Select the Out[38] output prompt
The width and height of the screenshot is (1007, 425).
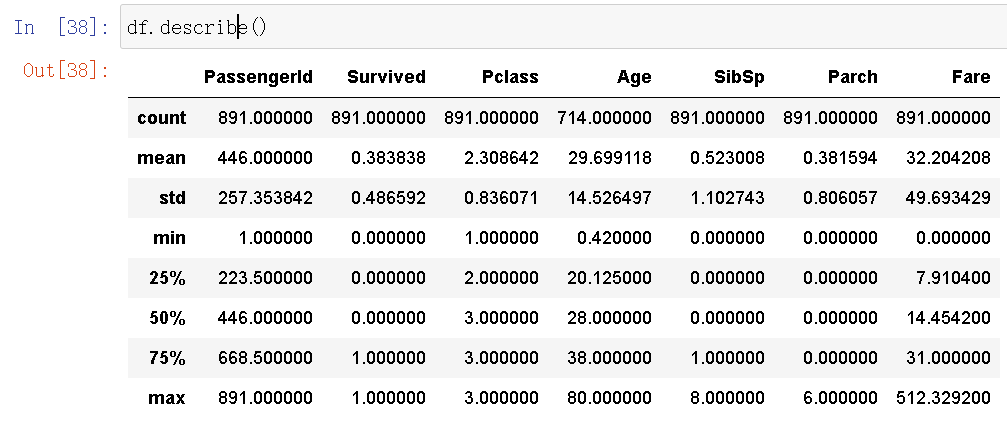[66, 69]
